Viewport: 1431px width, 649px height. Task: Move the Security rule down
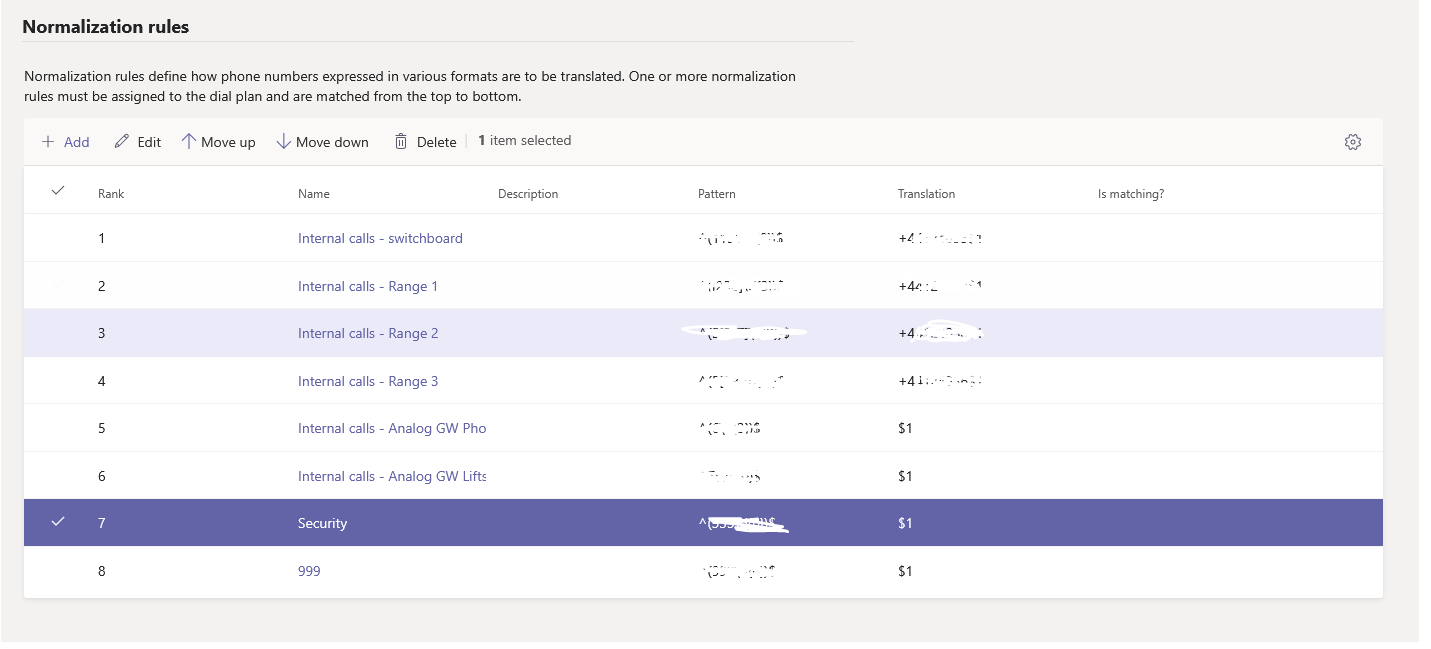point(322,141)
